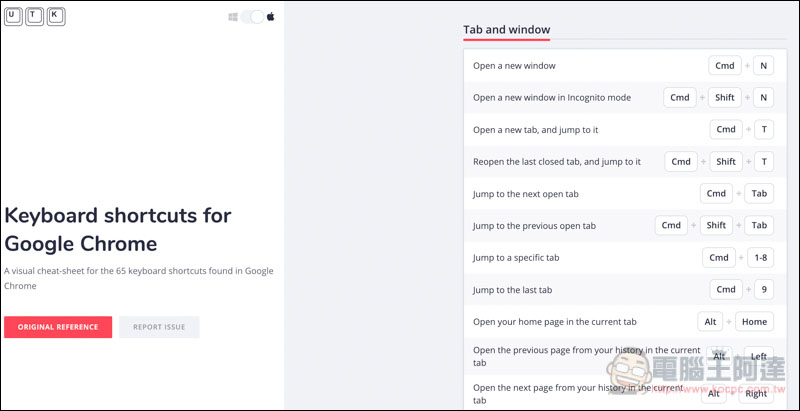
Task: Click the Keyboard shortcuts for Google Chrome heading
Action: click(x=118, y=230)
